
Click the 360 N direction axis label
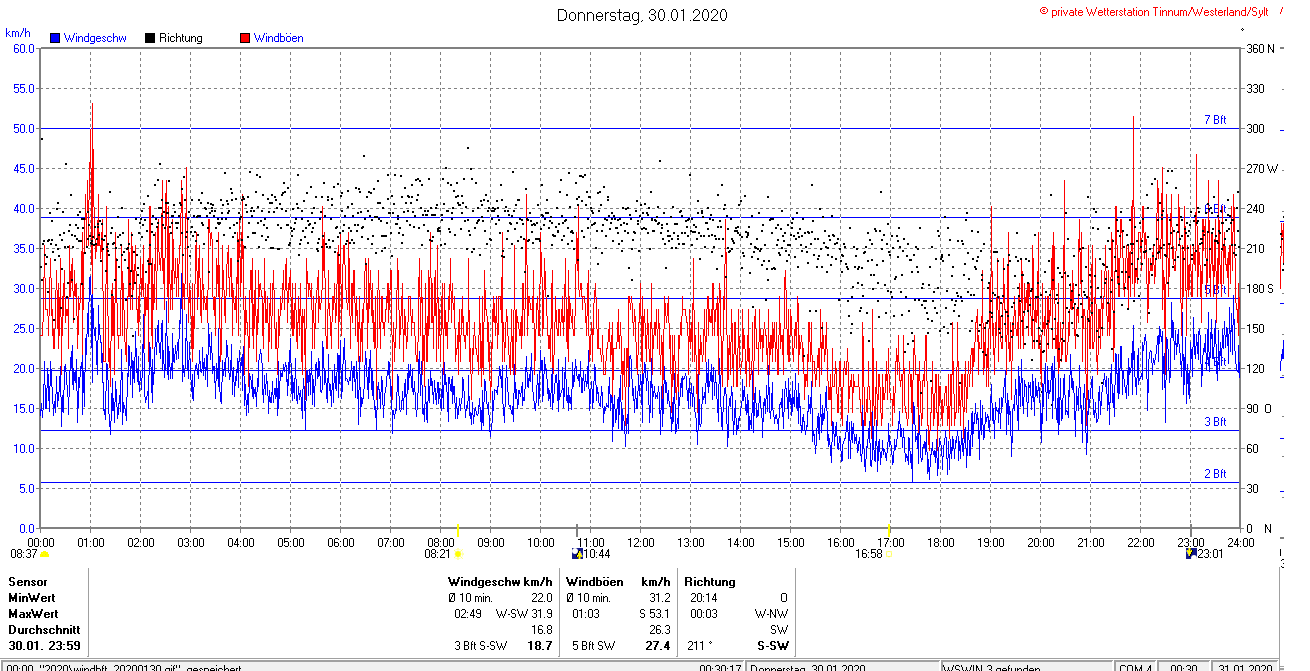[1263, 48]
